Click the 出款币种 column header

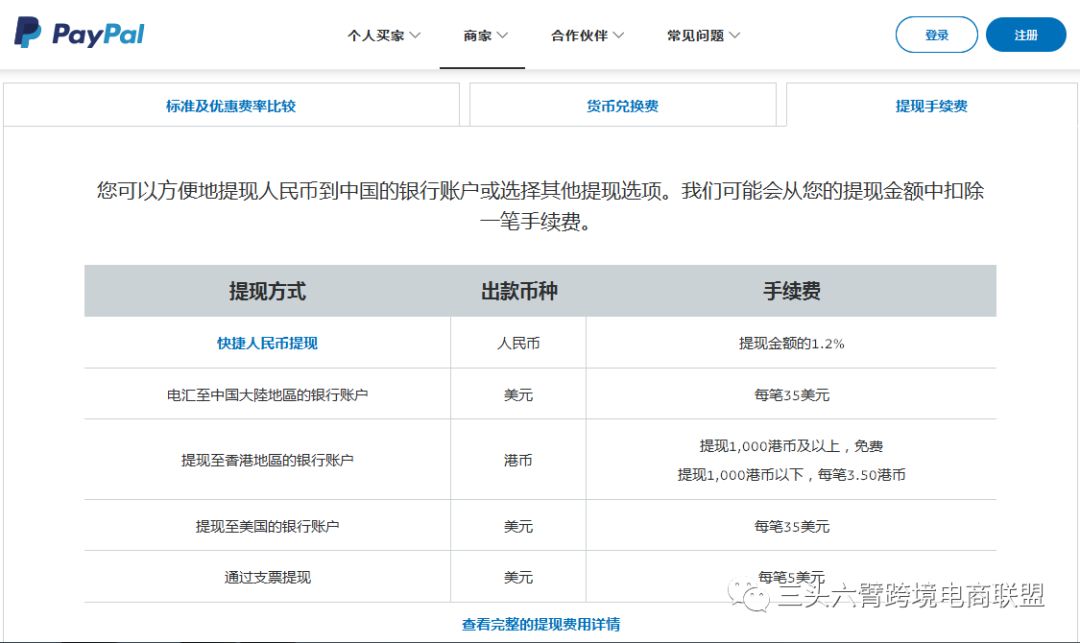coord(519,291)
